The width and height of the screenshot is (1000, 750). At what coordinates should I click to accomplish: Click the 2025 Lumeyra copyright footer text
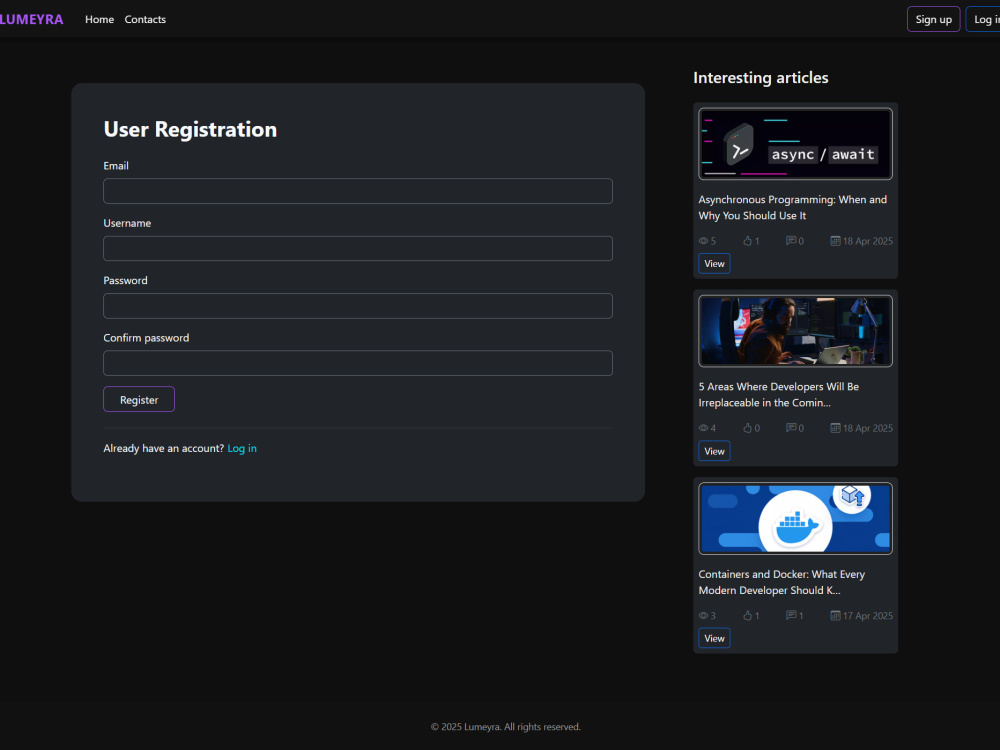pos(506,727)
